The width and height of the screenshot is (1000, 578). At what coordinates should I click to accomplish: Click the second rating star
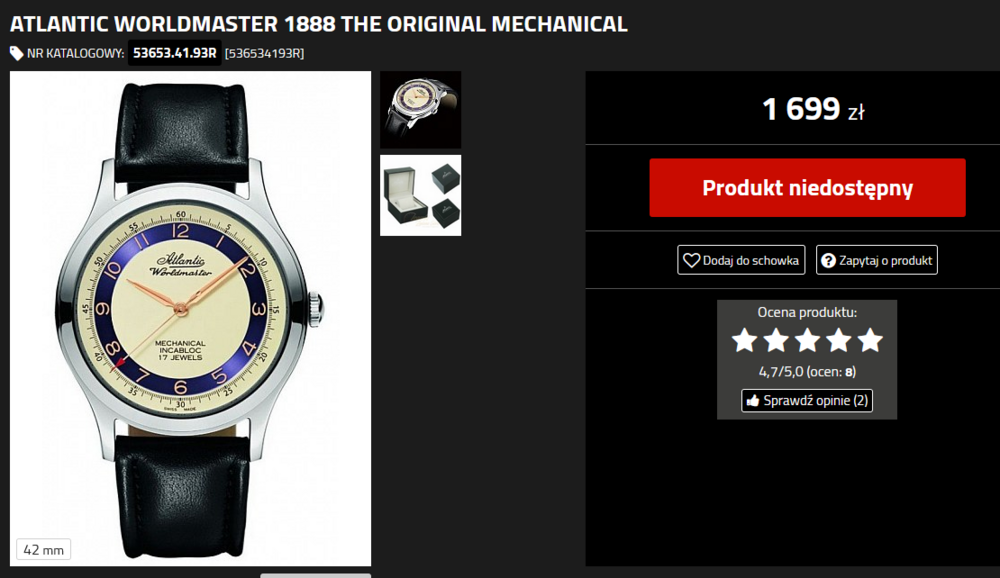(776, 340)
